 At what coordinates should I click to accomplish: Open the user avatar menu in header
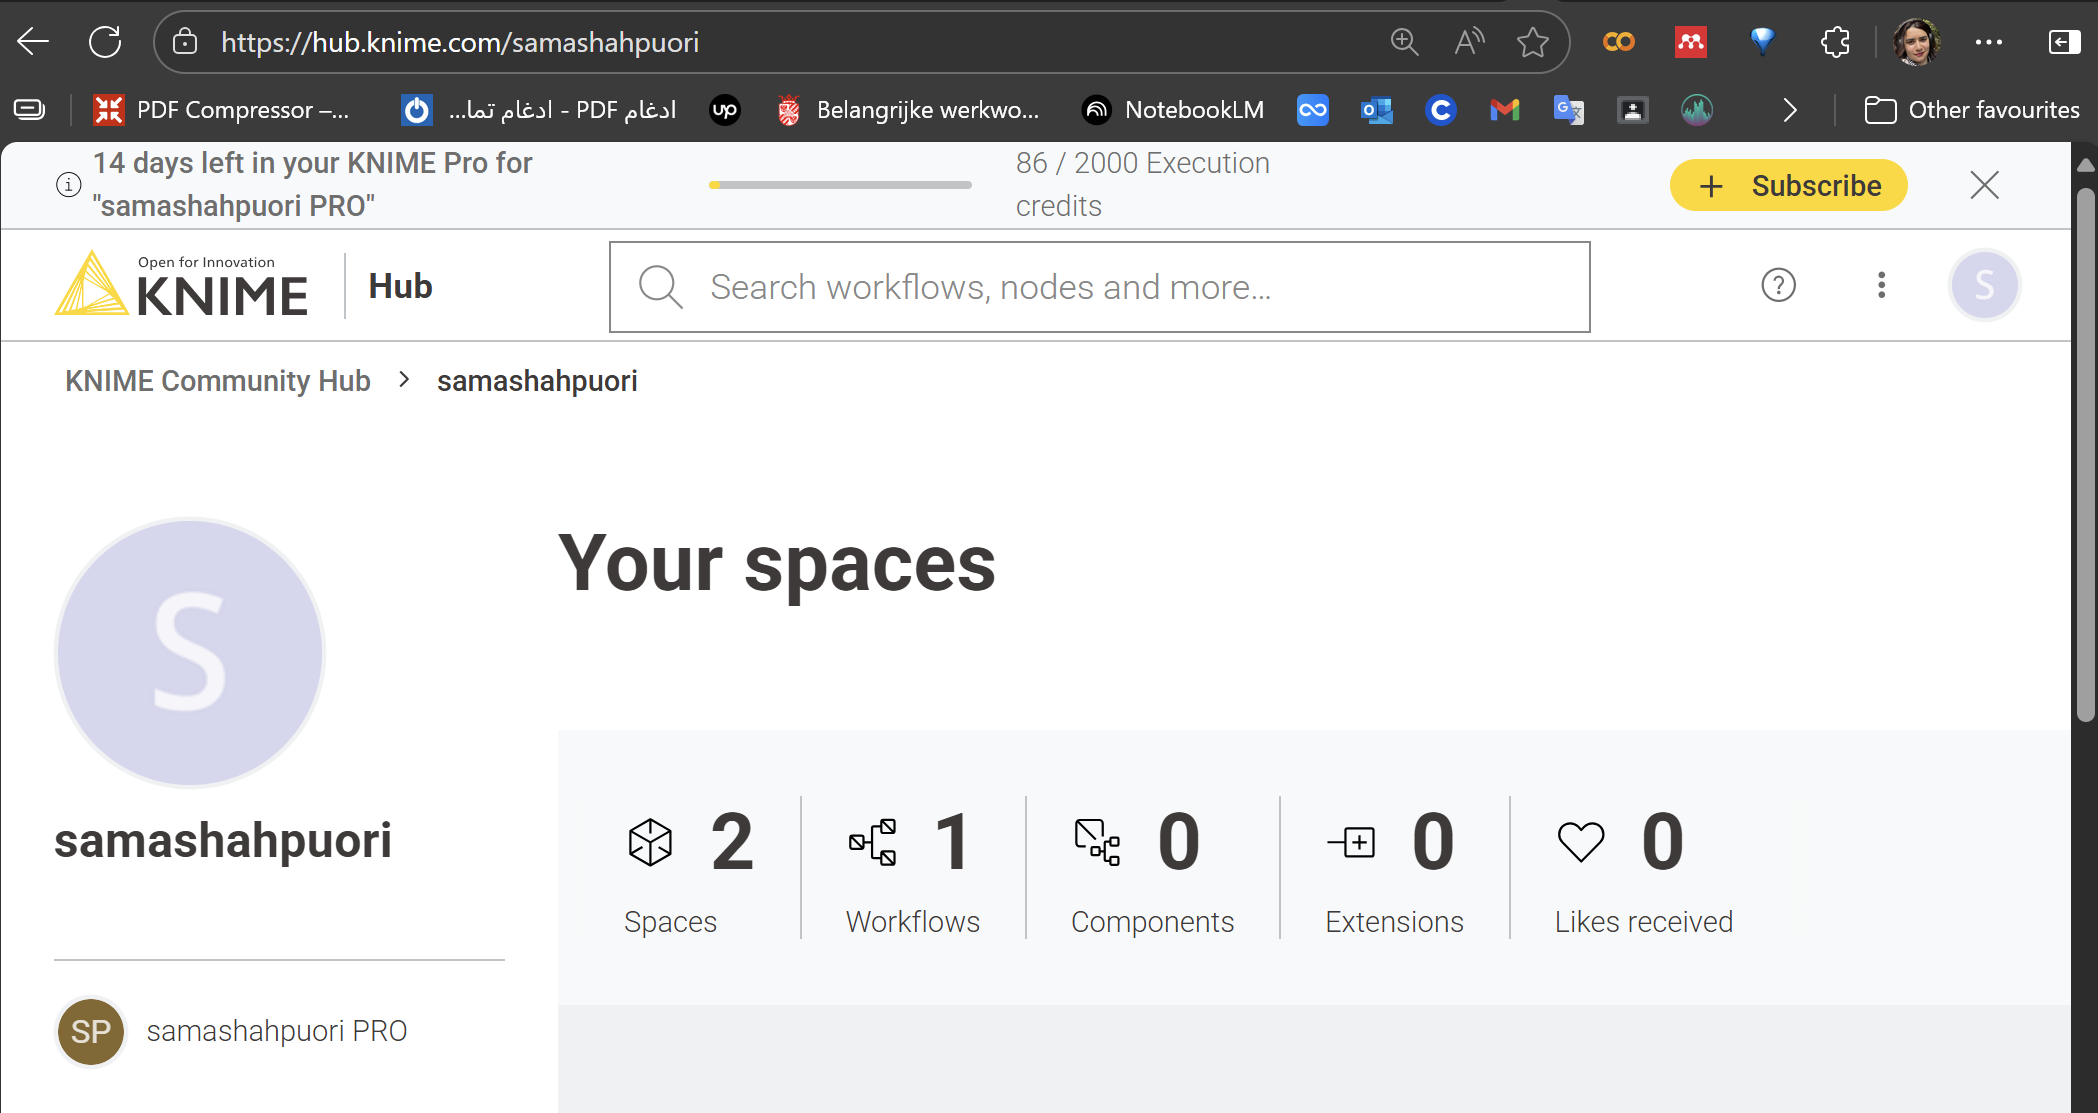point(1984,286)
